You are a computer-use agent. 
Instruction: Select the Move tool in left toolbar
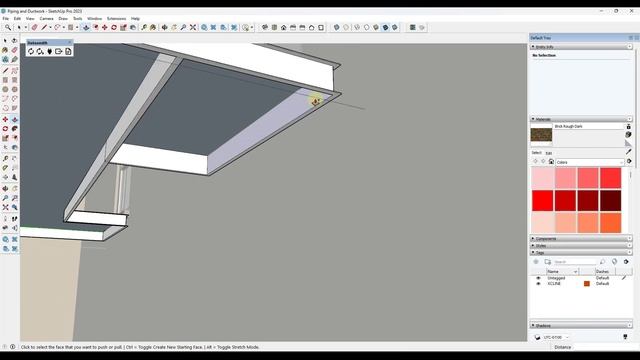pyautogui.click(x=5, y=120)
